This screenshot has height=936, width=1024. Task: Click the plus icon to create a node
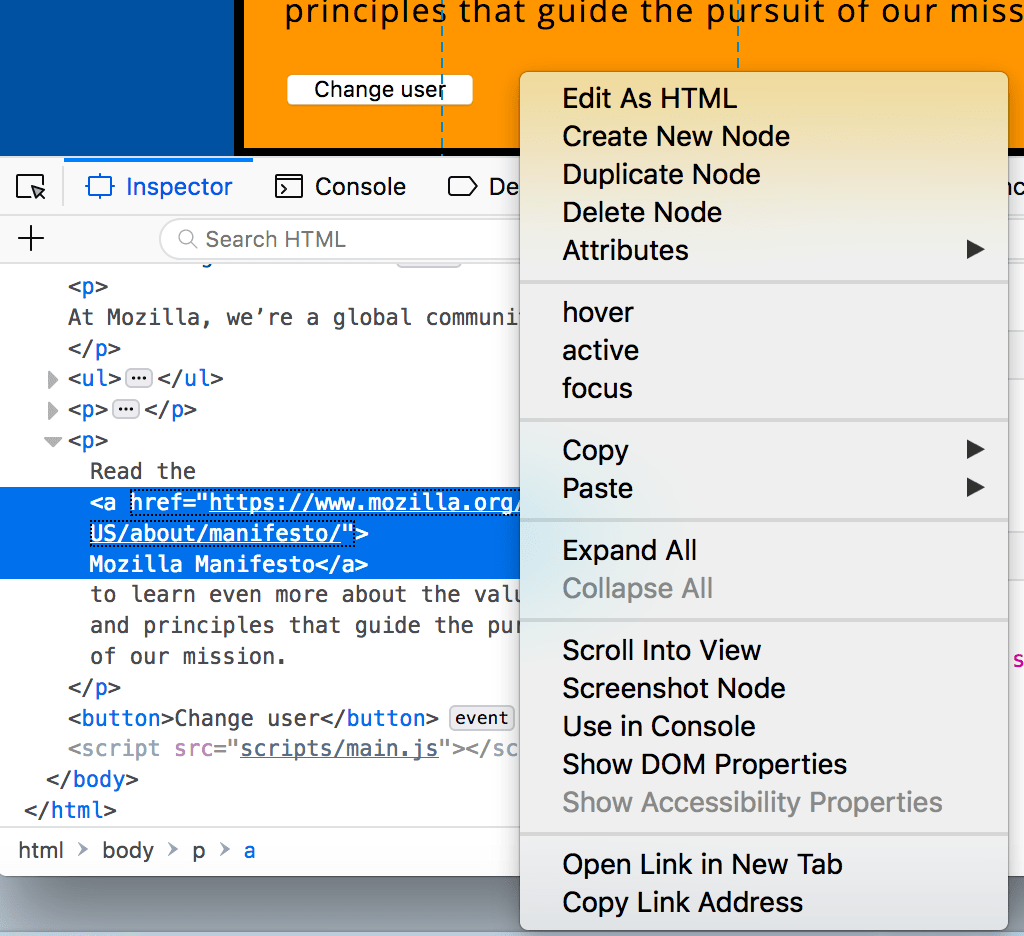click(x=30, y=238)
